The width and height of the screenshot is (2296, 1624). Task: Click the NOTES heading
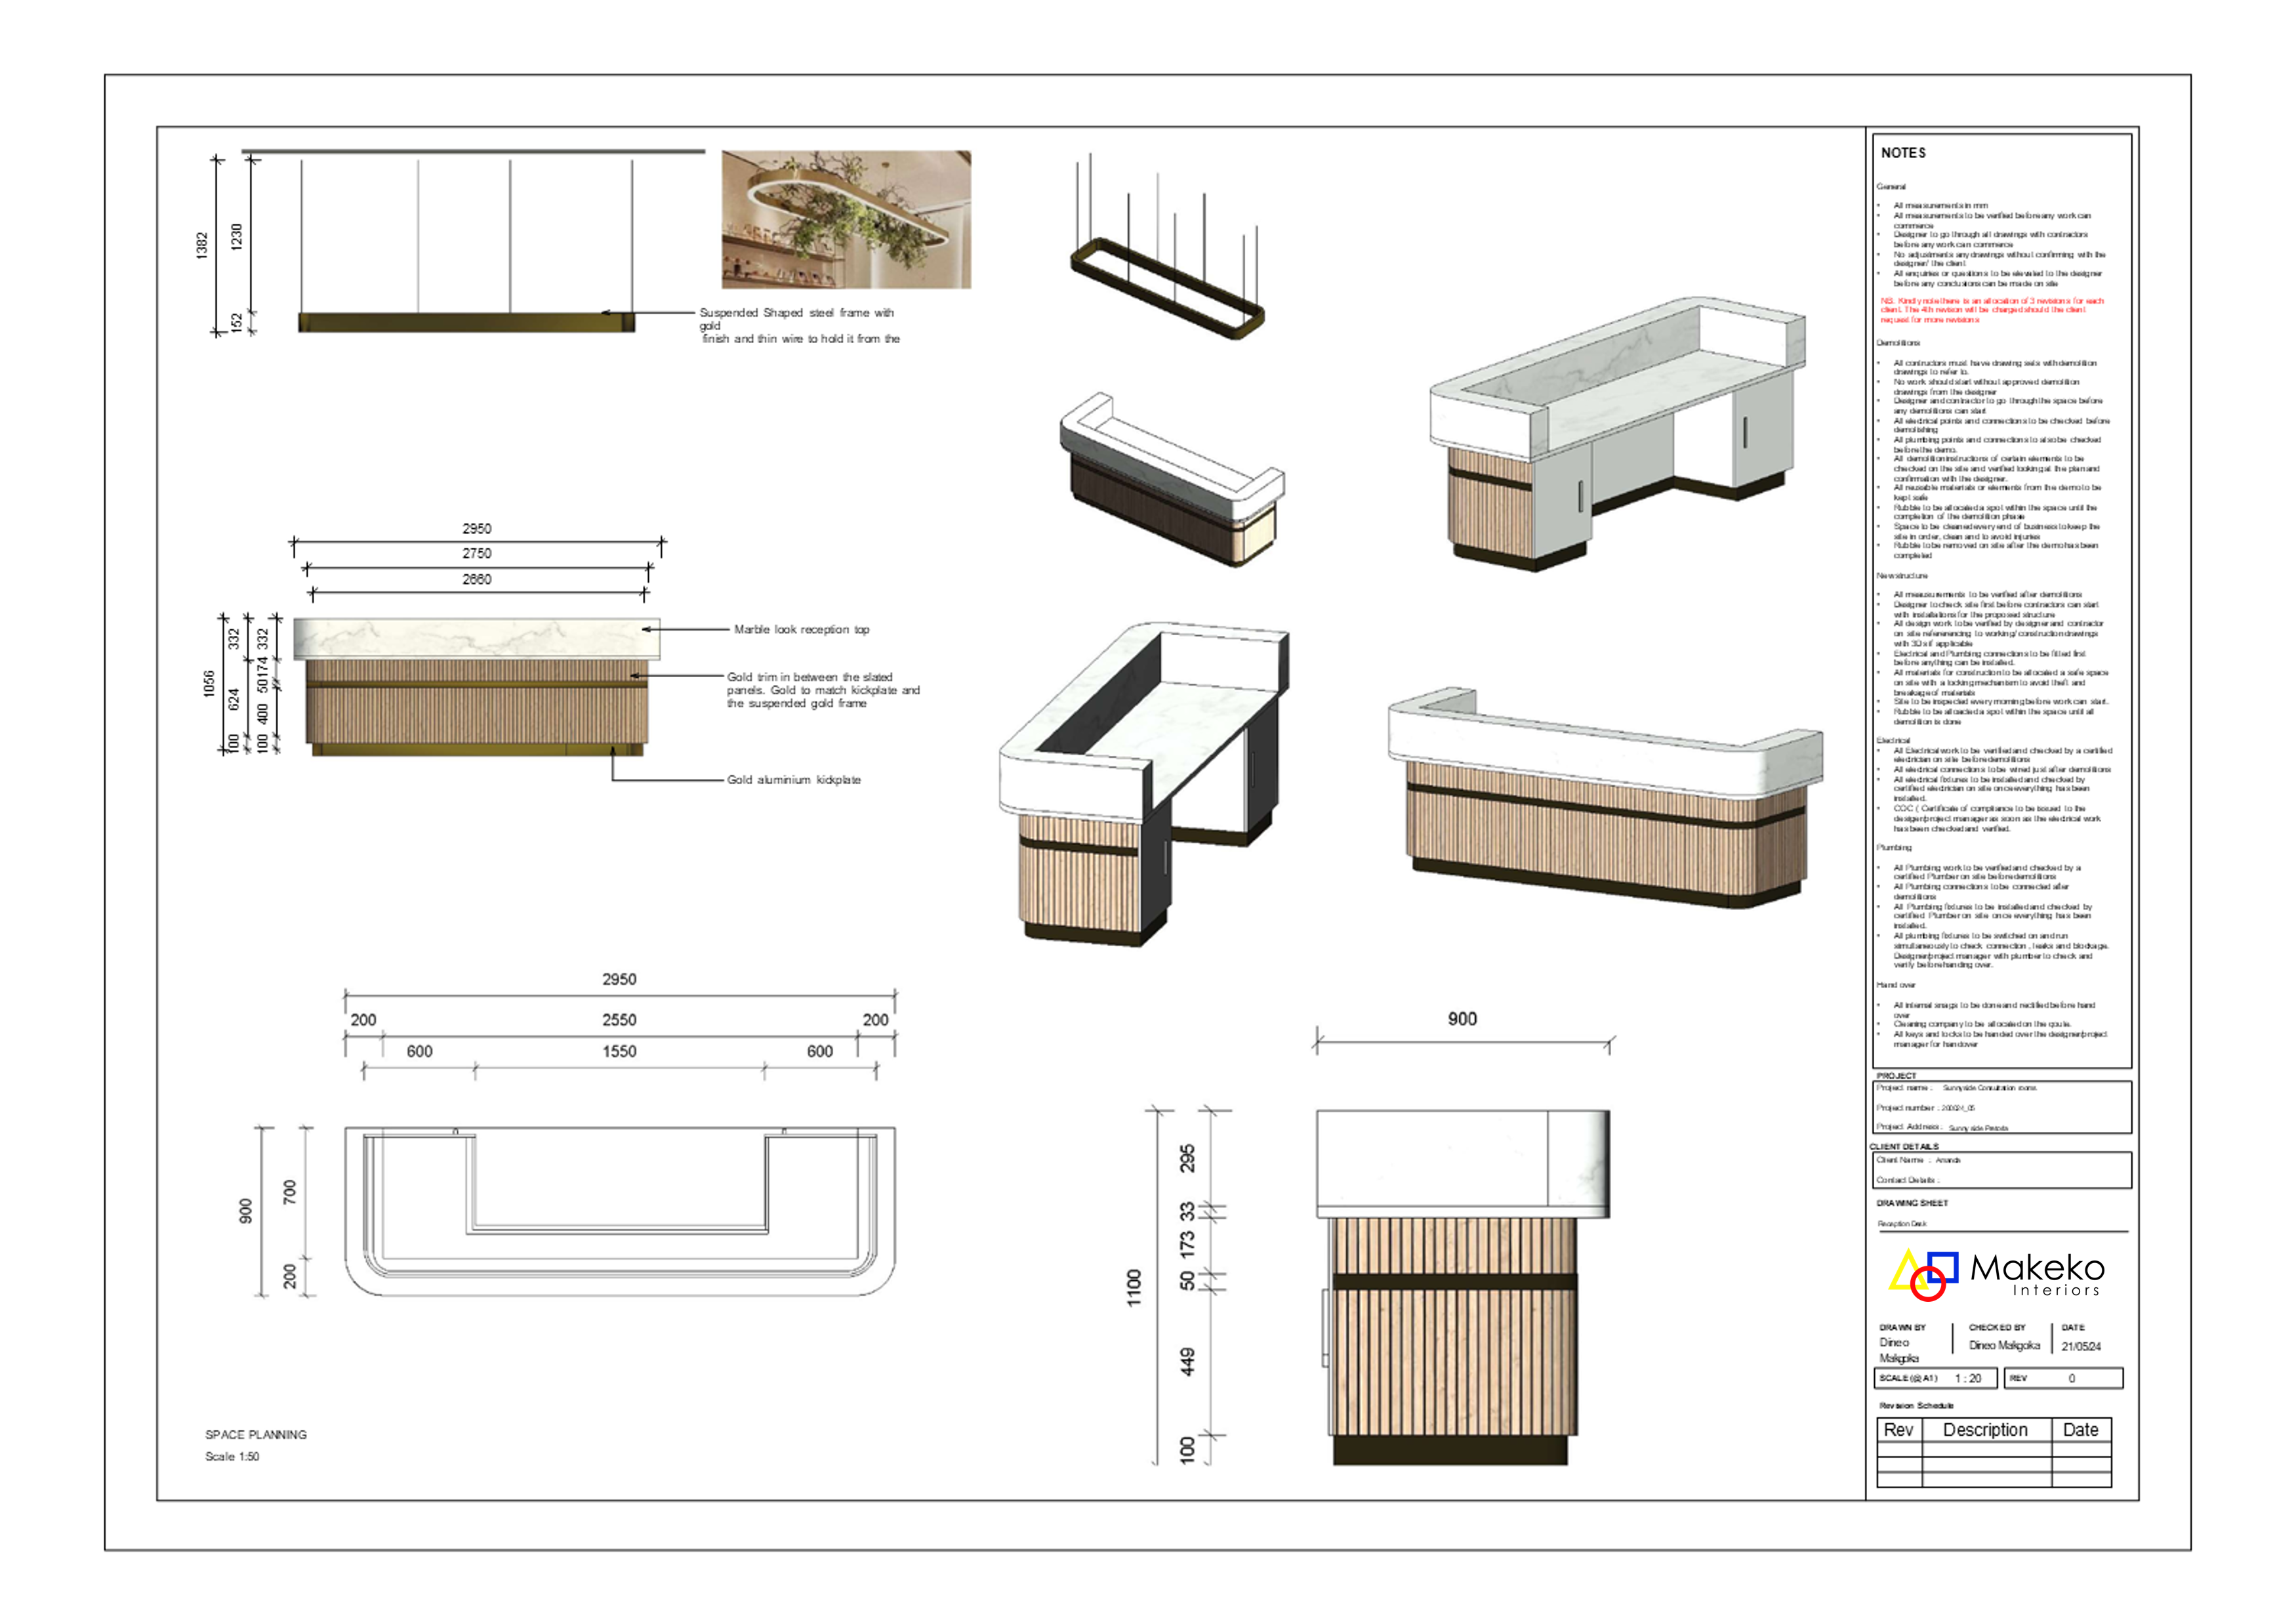[x=1903, y=153]
